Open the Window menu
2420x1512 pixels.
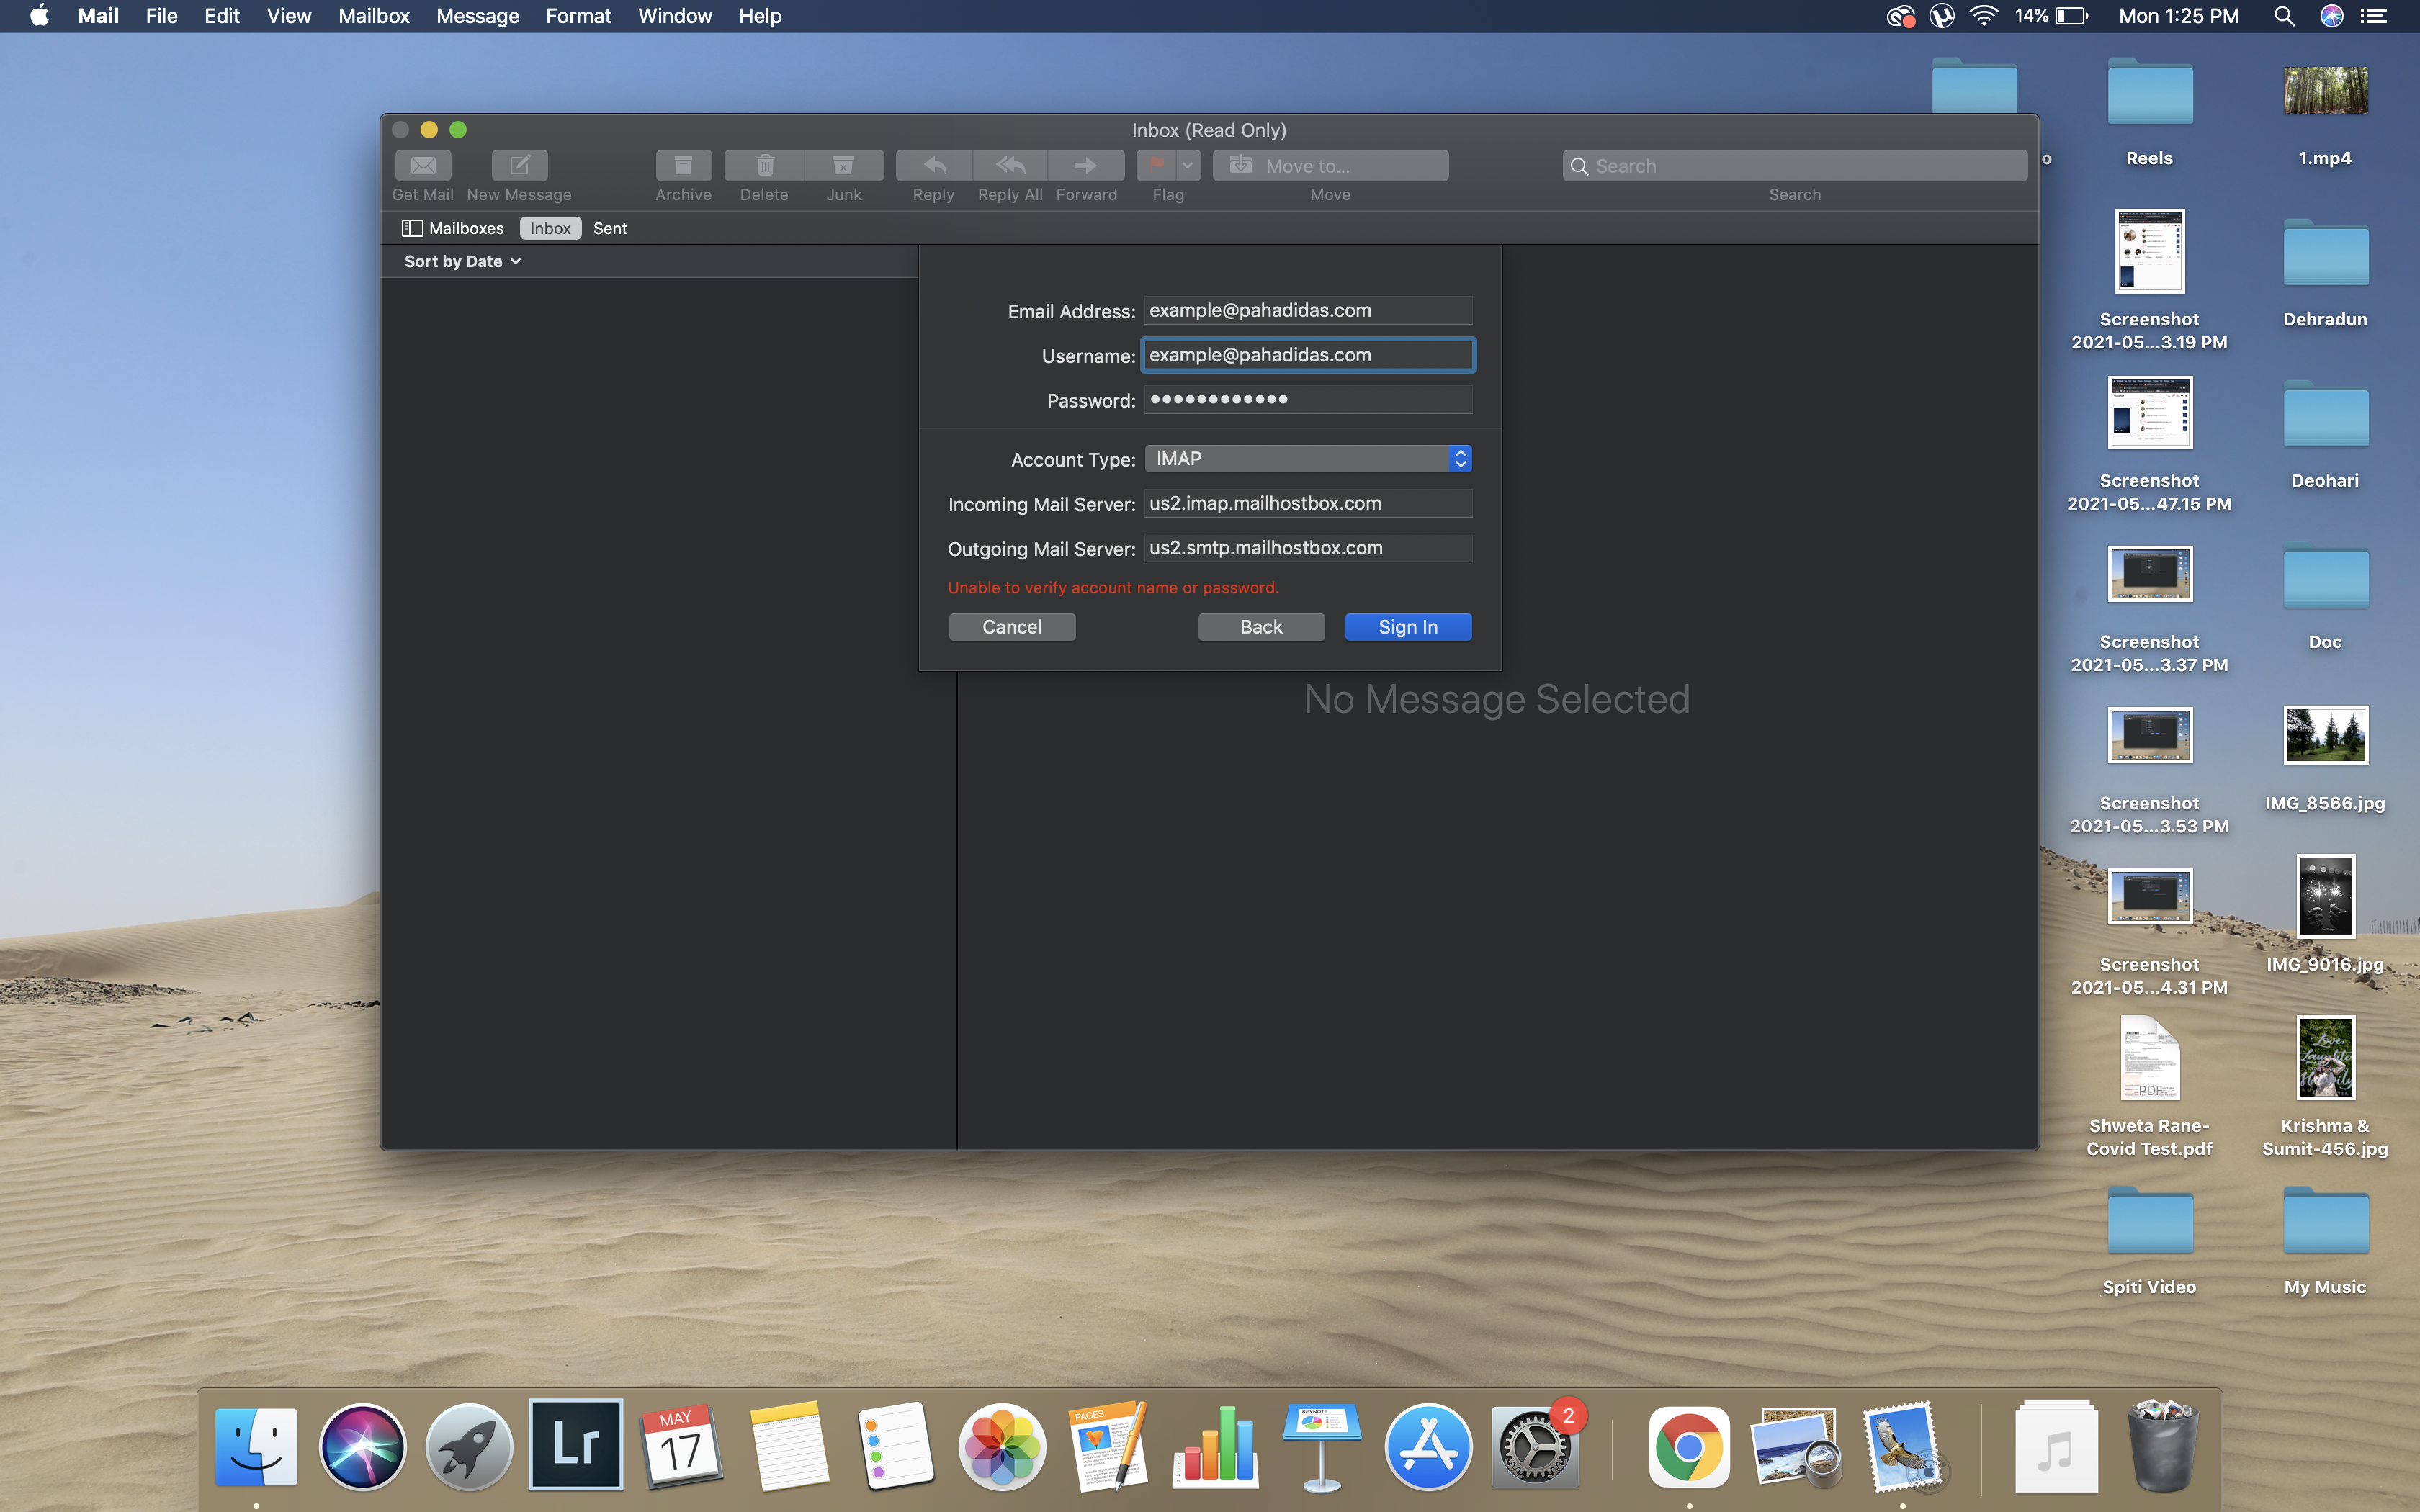click(x=675, y=16)
